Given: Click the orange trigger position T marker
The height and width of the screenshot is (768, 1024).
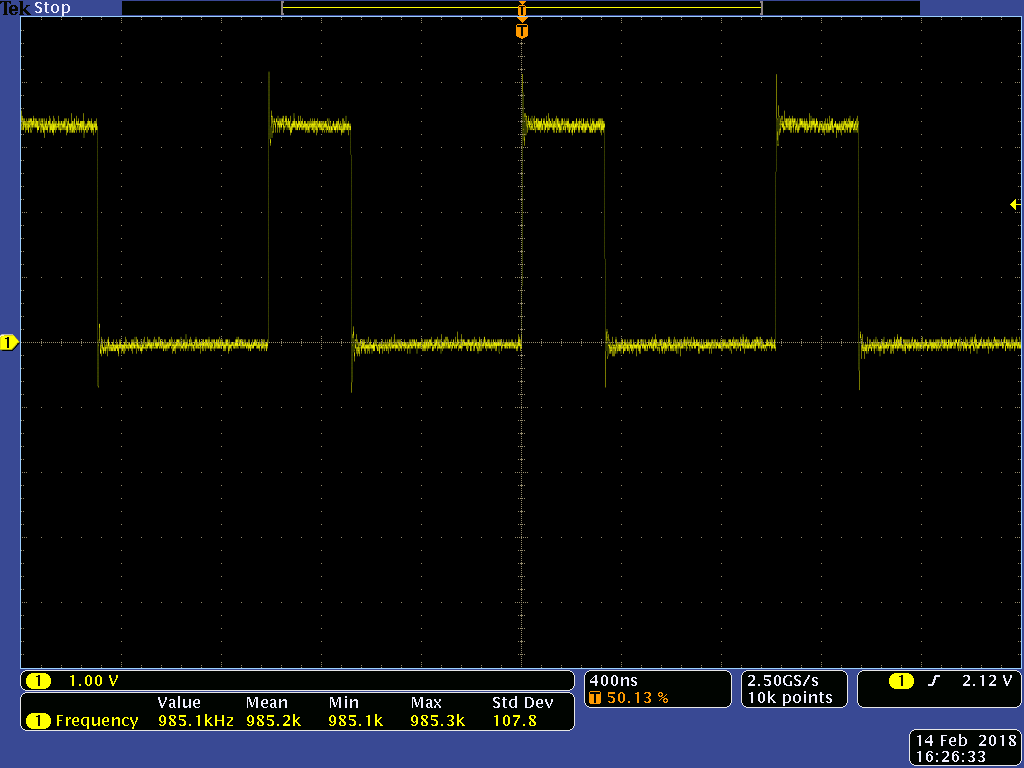Looking at the screenshot, I should (521, 31).
